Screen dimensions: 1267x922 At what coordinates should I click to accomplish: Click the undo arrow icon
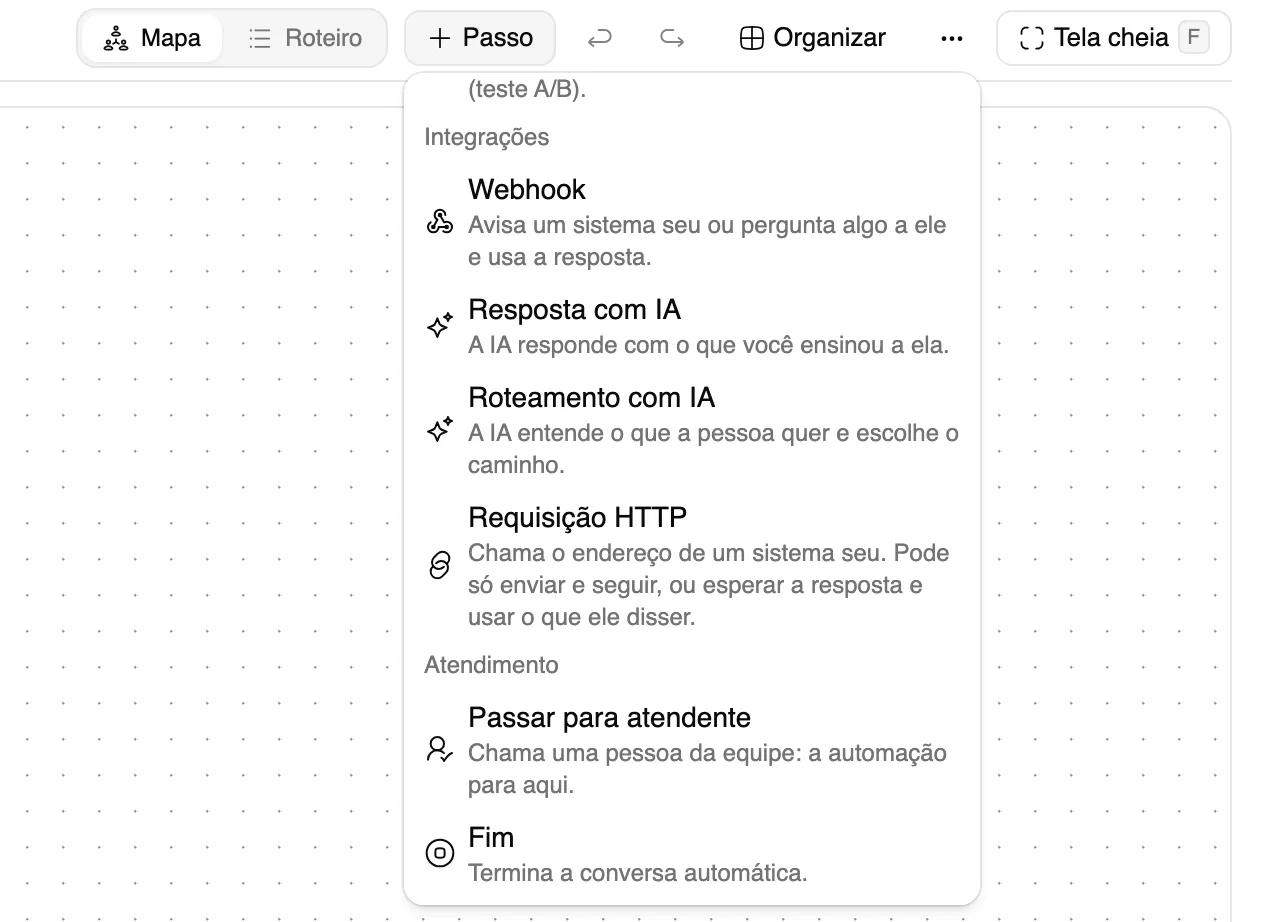(599, 38)
